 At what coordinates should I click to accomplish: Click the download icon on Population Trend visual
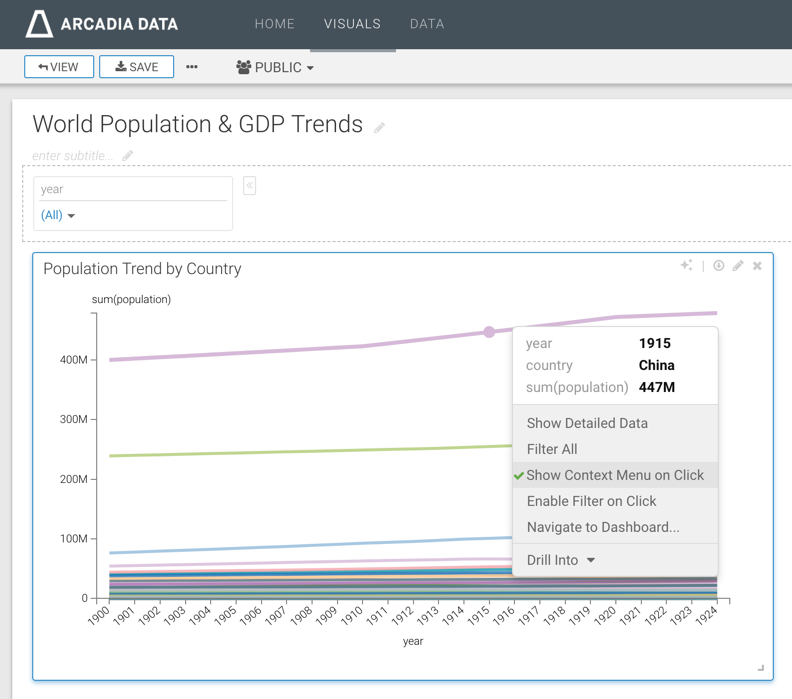[718, 266]
